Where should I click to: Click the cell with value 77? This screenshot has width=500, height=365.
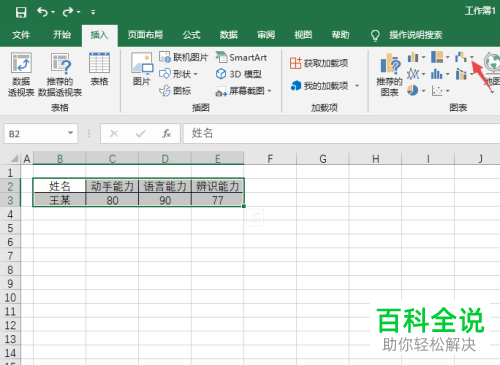tap(218, 200)
